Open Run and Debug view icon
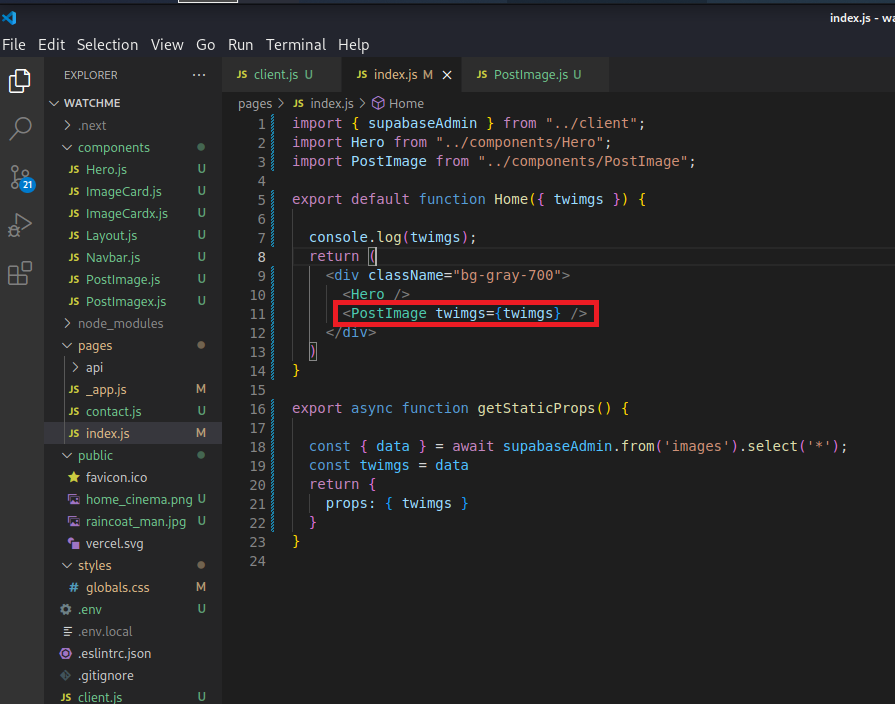Image resolution: width=895 pixels, height=704 pixels. [20, 225]
